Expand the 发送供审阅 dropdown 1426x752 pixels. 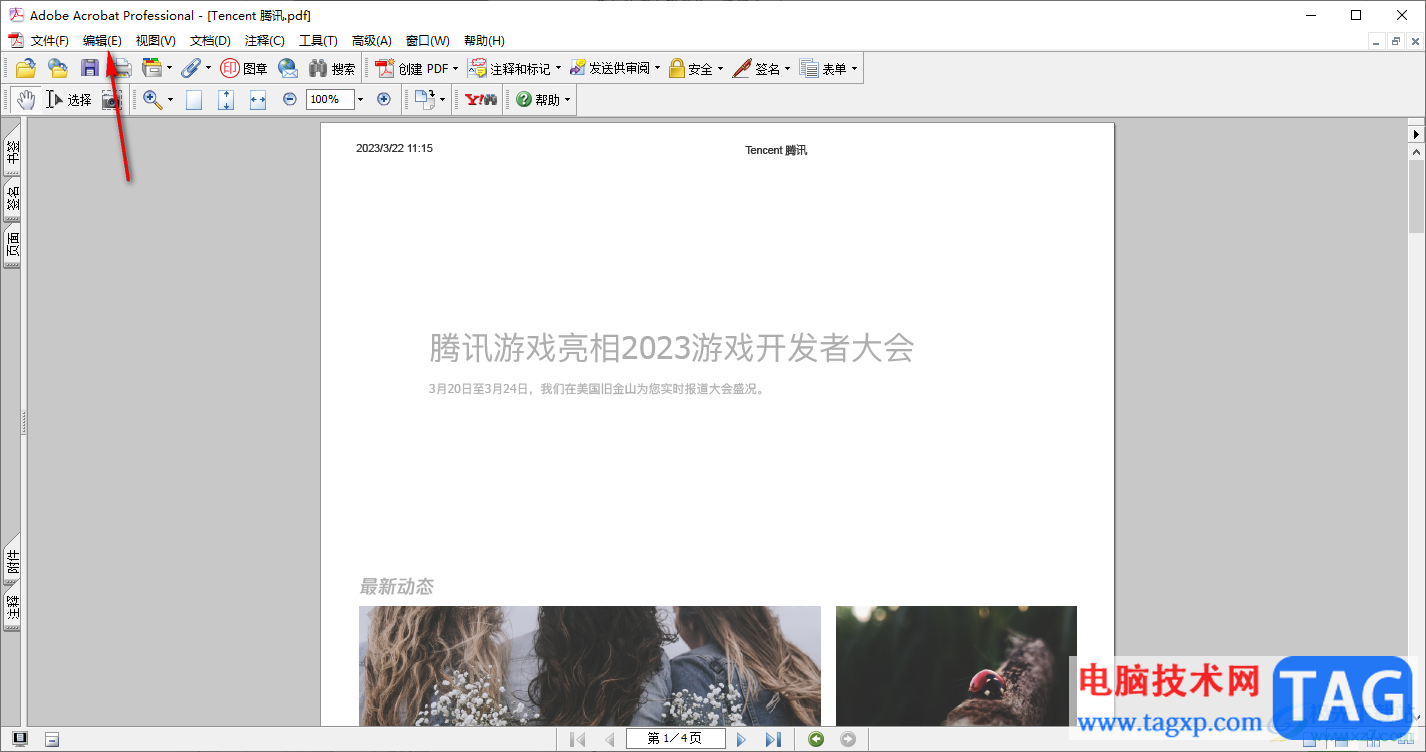[657, 69]
